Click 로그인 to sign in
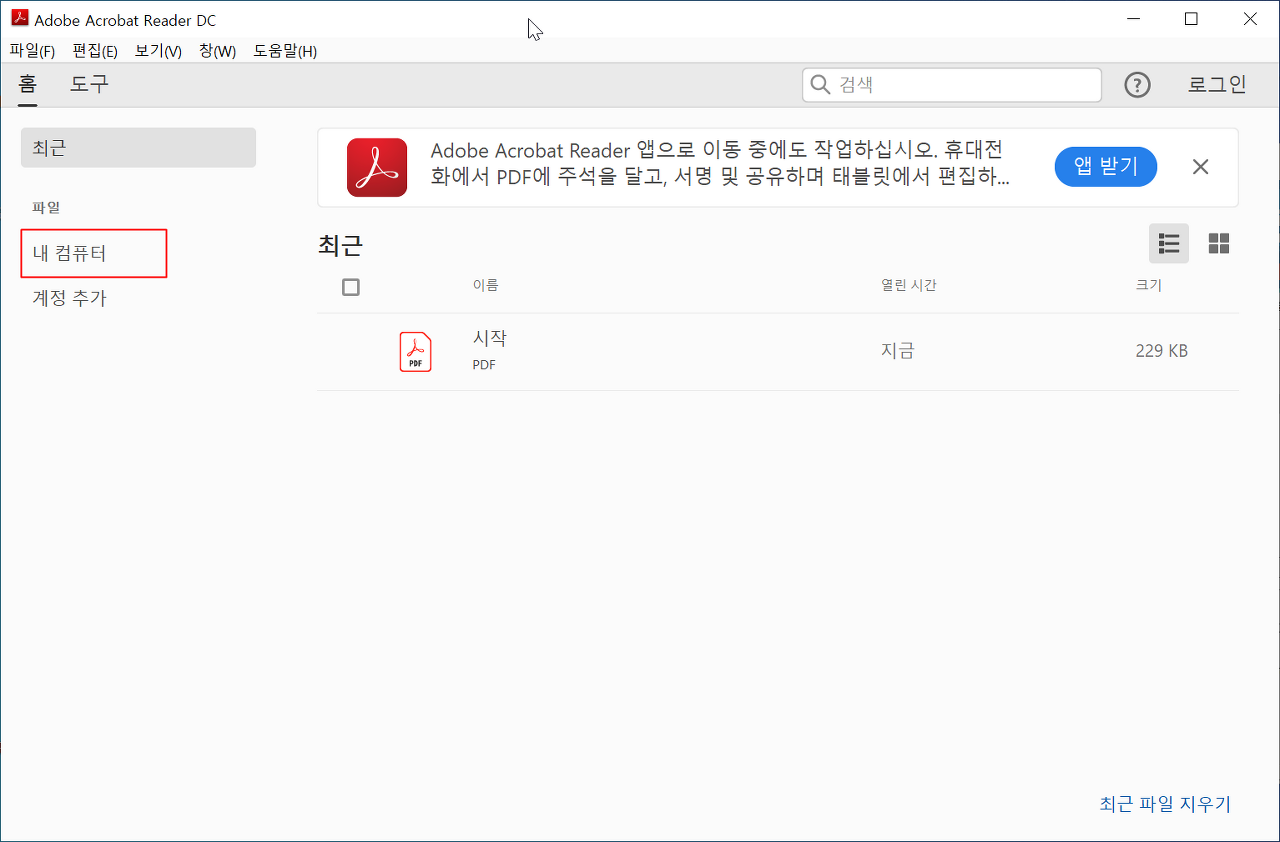1280x842 pixels. click(1217, 85)
